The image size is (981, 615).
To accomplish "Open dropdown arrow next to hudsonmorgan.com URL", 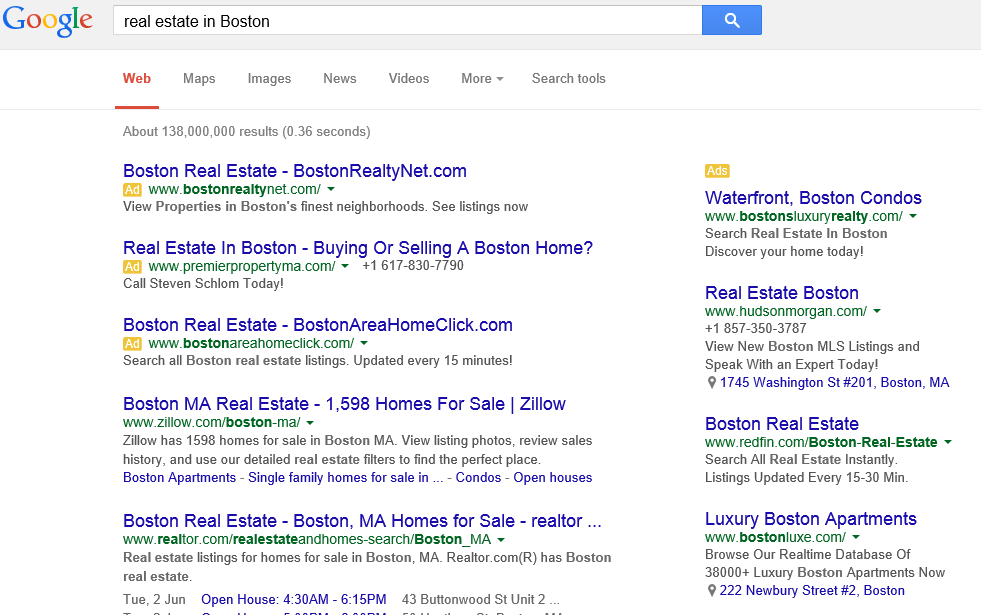I will [x=877, y=311].
